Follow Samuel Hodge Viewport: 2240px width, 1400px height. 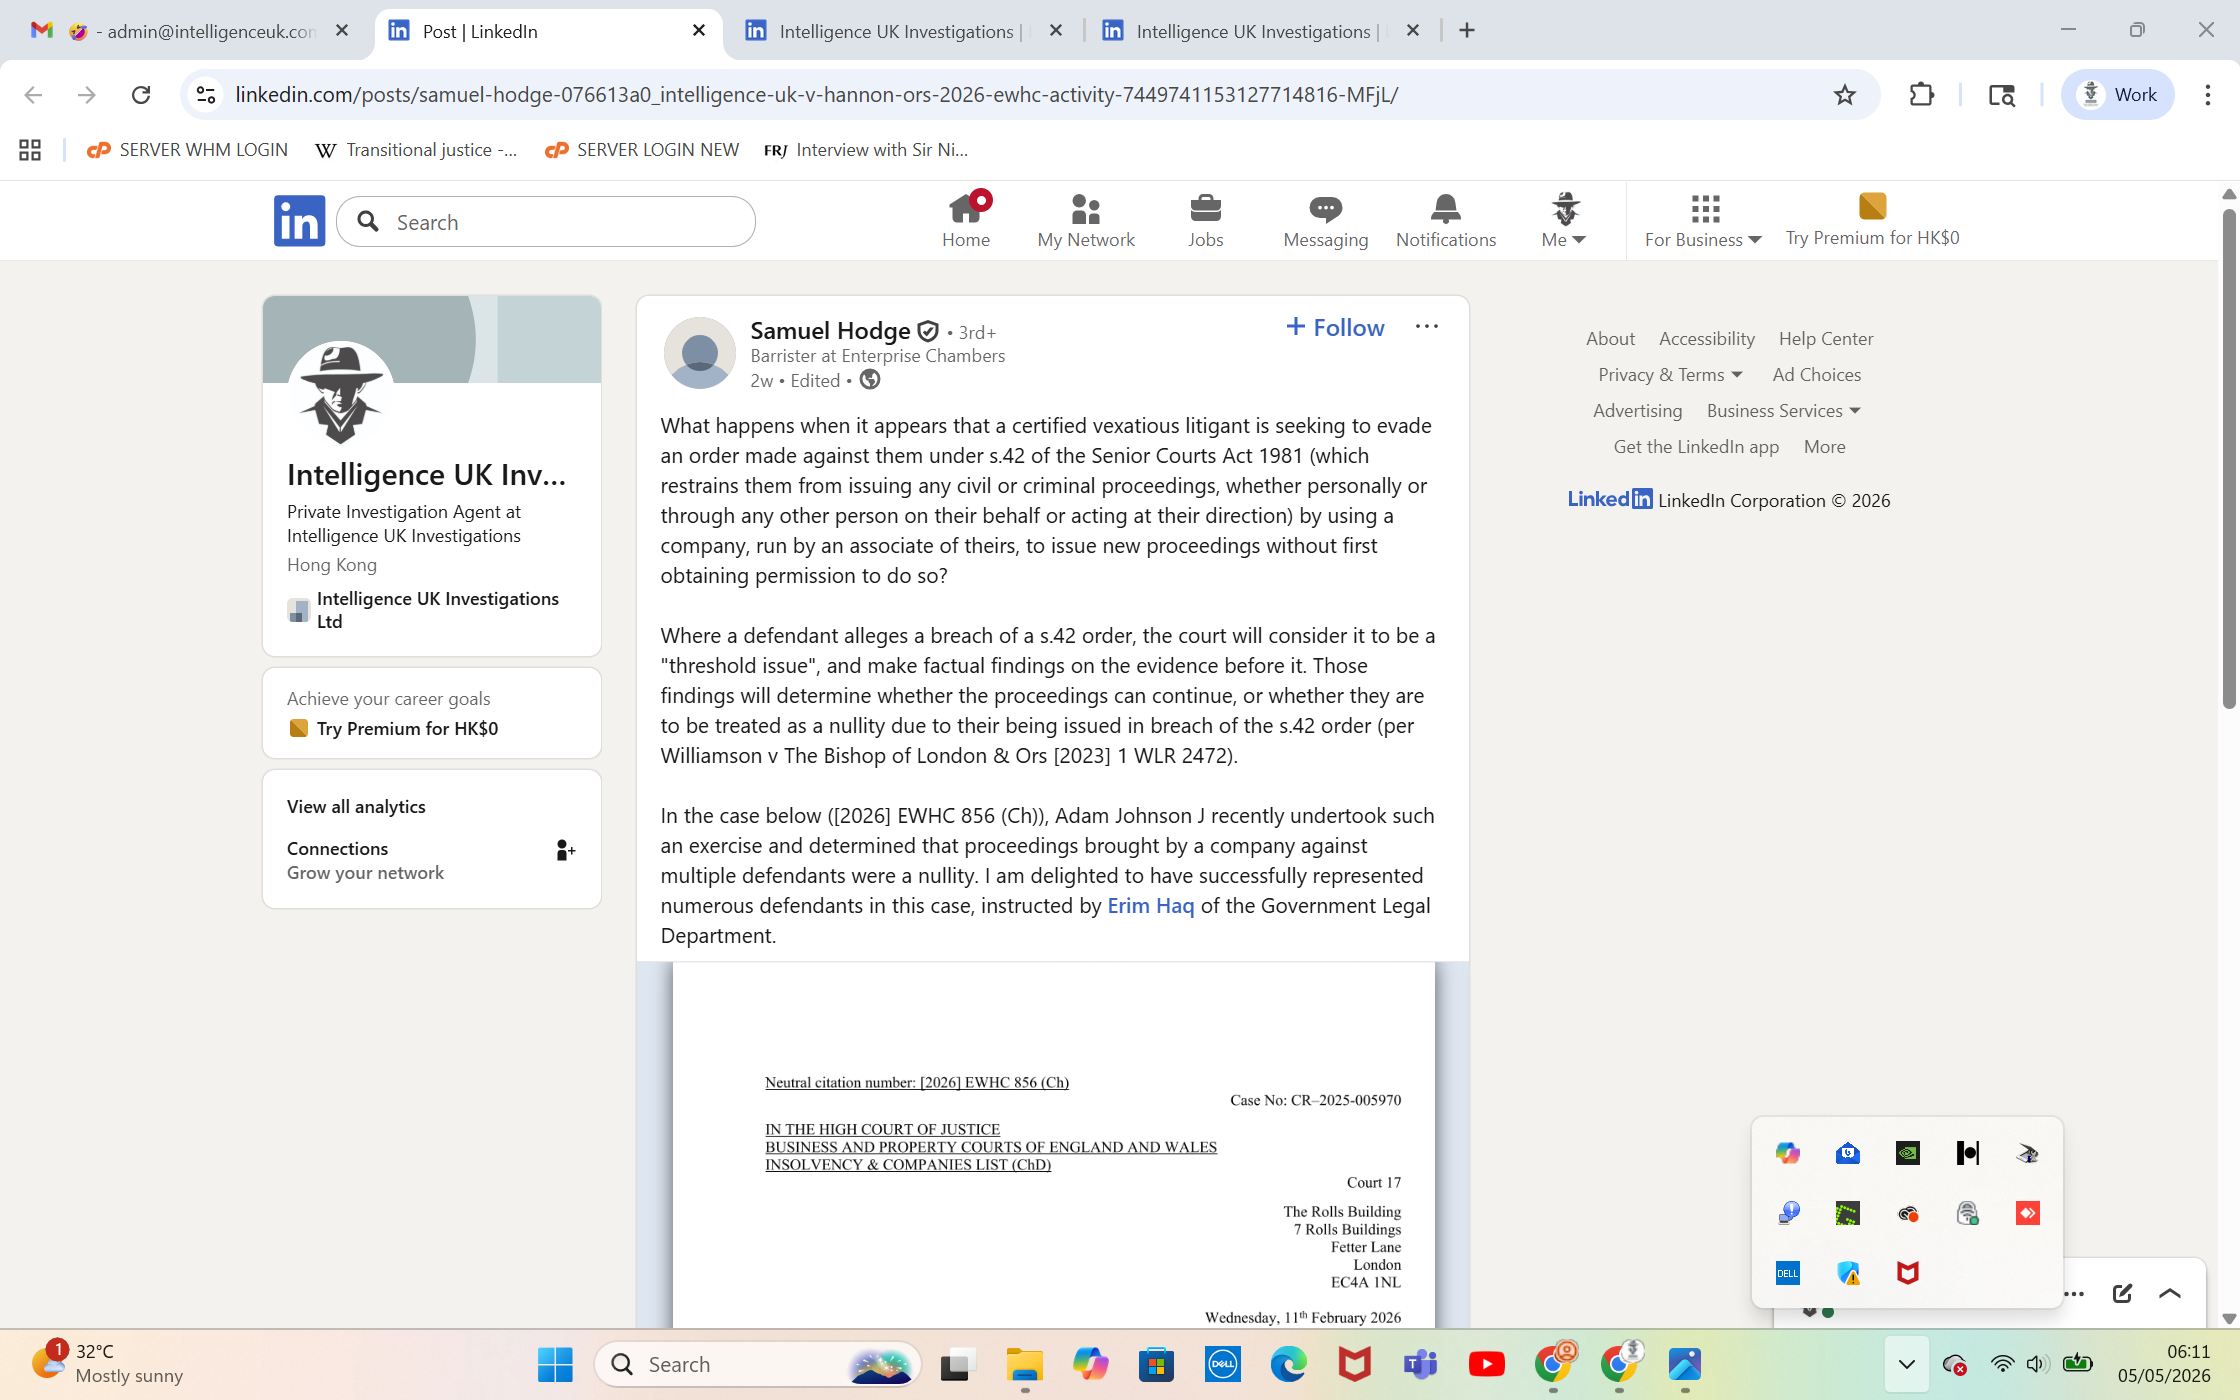point(1334,327)
